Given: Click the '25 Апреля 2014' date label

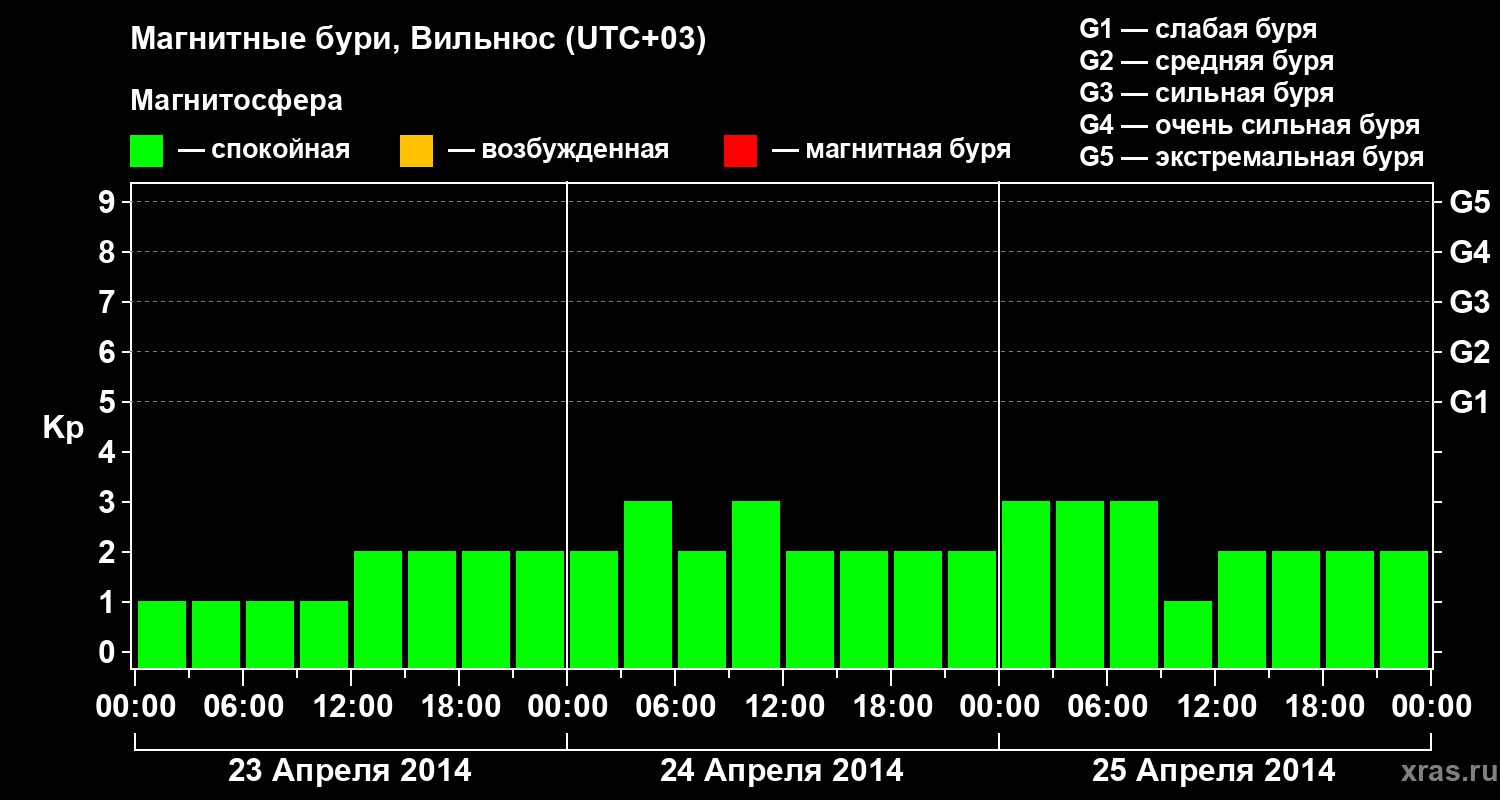Looking at the screenshot, I should (1214, 770).
